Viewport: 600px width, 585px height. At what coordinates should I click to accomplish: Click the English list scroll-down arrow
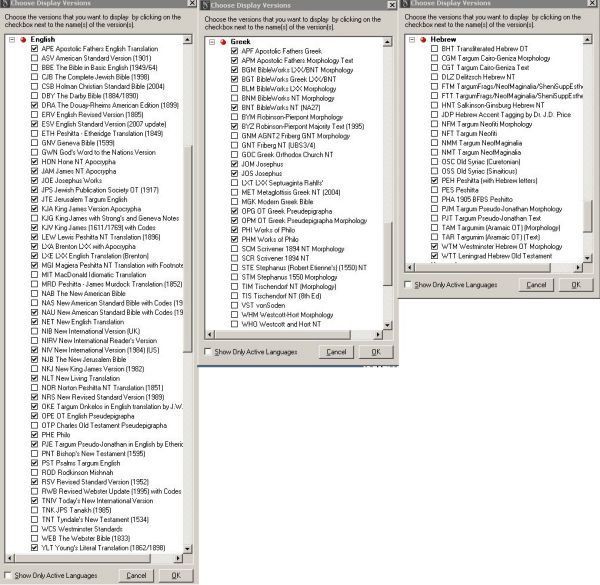pos(188,549)
